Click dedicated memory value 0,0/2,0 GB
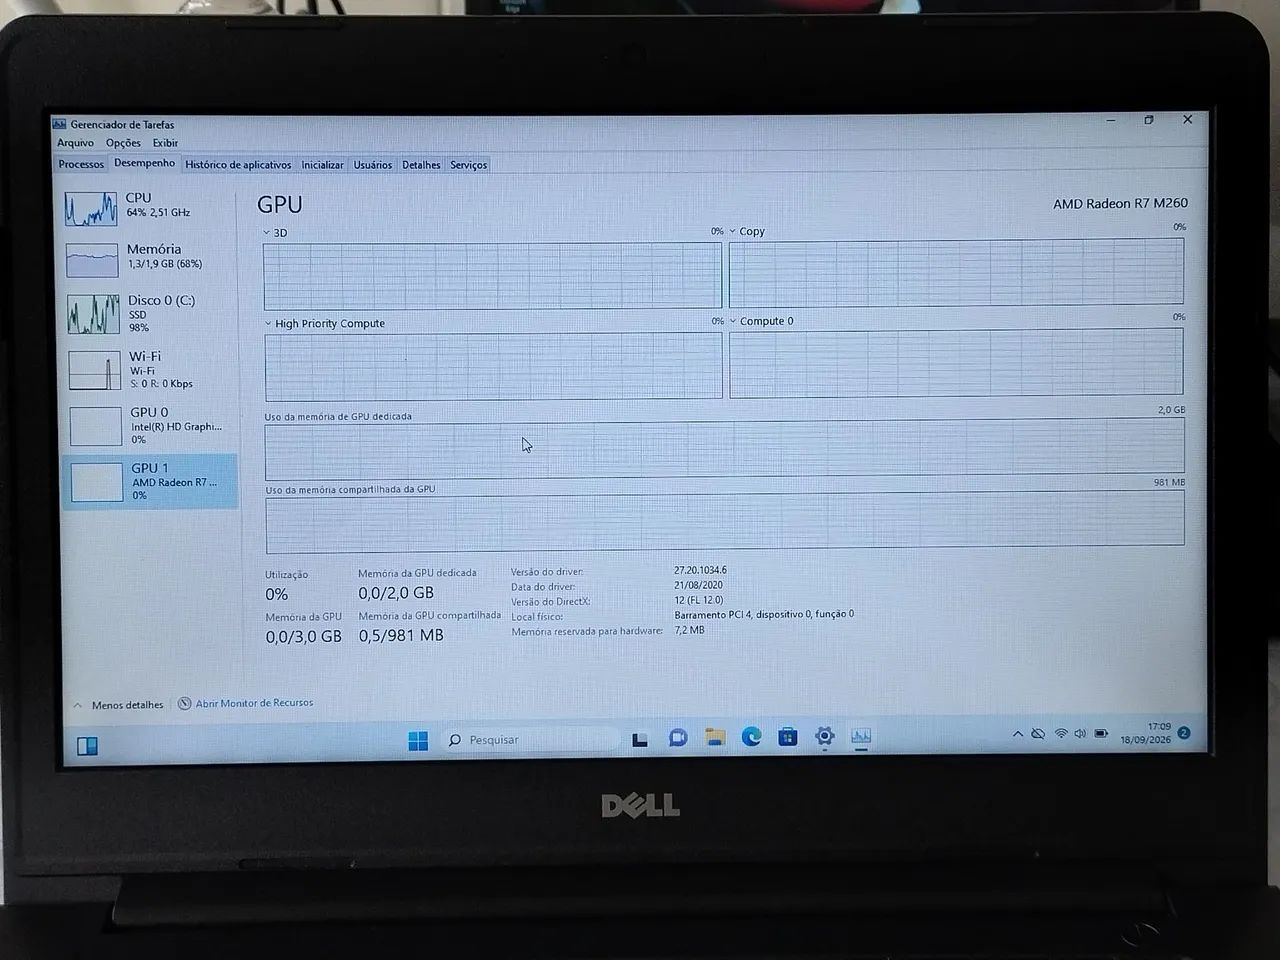Screen dimensions: 1280x960 tap(396, 593)
